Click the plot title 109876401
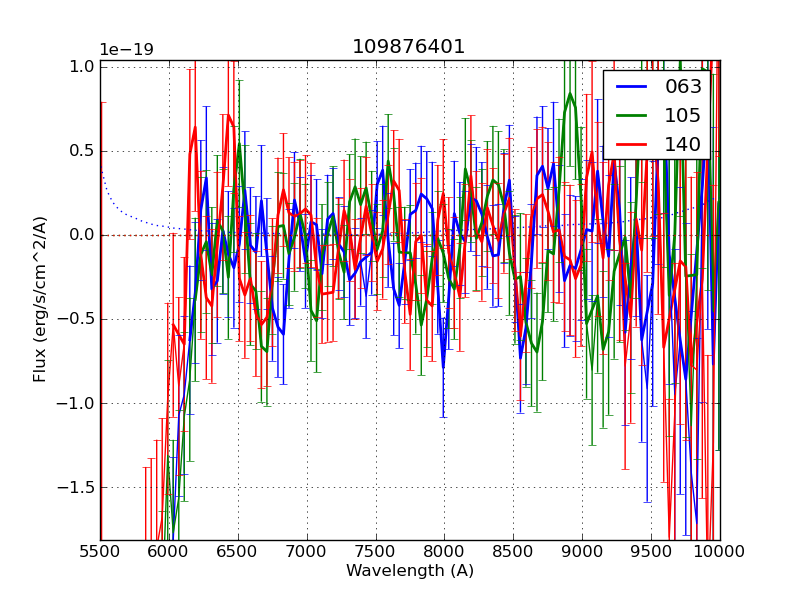Screen dimensions: 800x600 [x=409, y=47]
